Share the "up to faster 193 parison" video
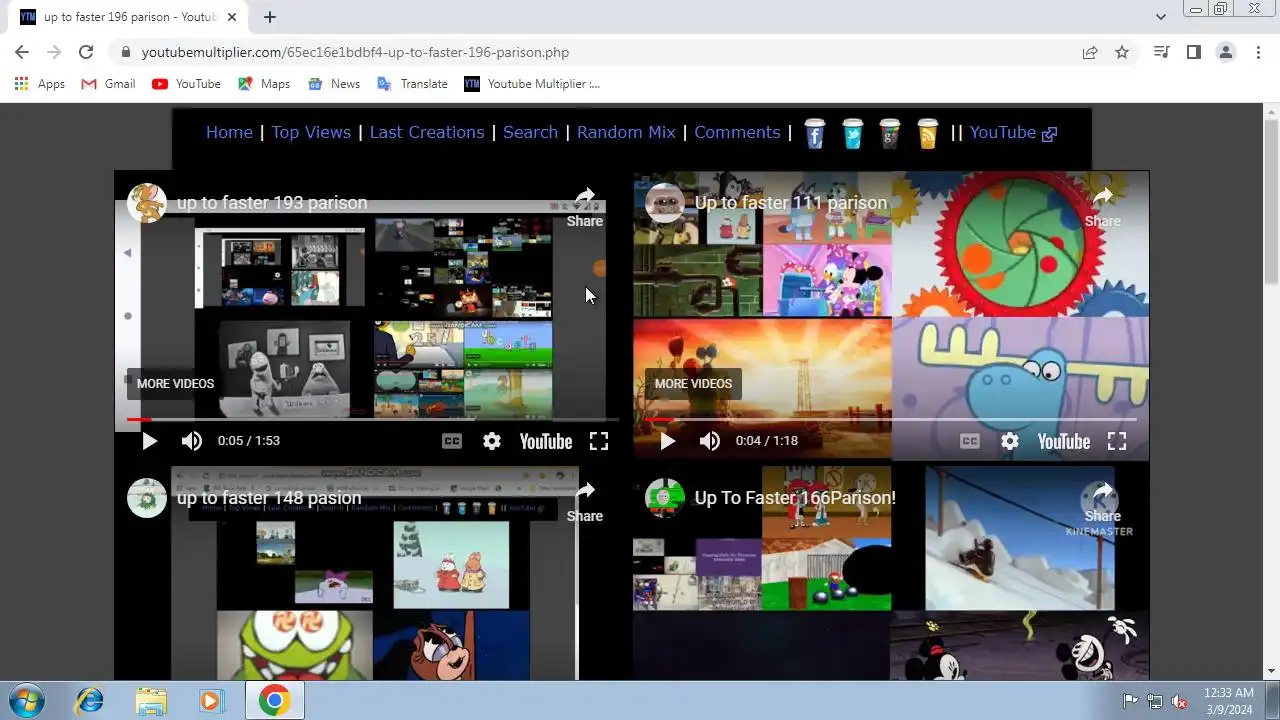 [x=585, y=206]
